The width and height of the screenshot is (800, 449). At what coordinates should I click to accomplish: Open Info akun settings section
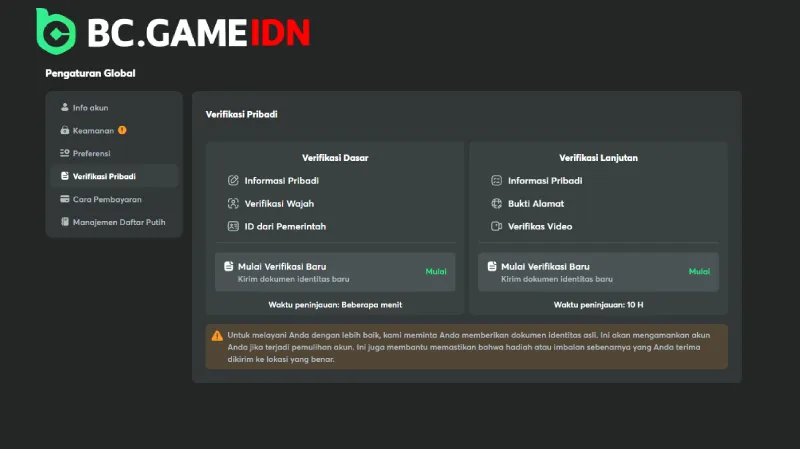[x=114, y=108]
